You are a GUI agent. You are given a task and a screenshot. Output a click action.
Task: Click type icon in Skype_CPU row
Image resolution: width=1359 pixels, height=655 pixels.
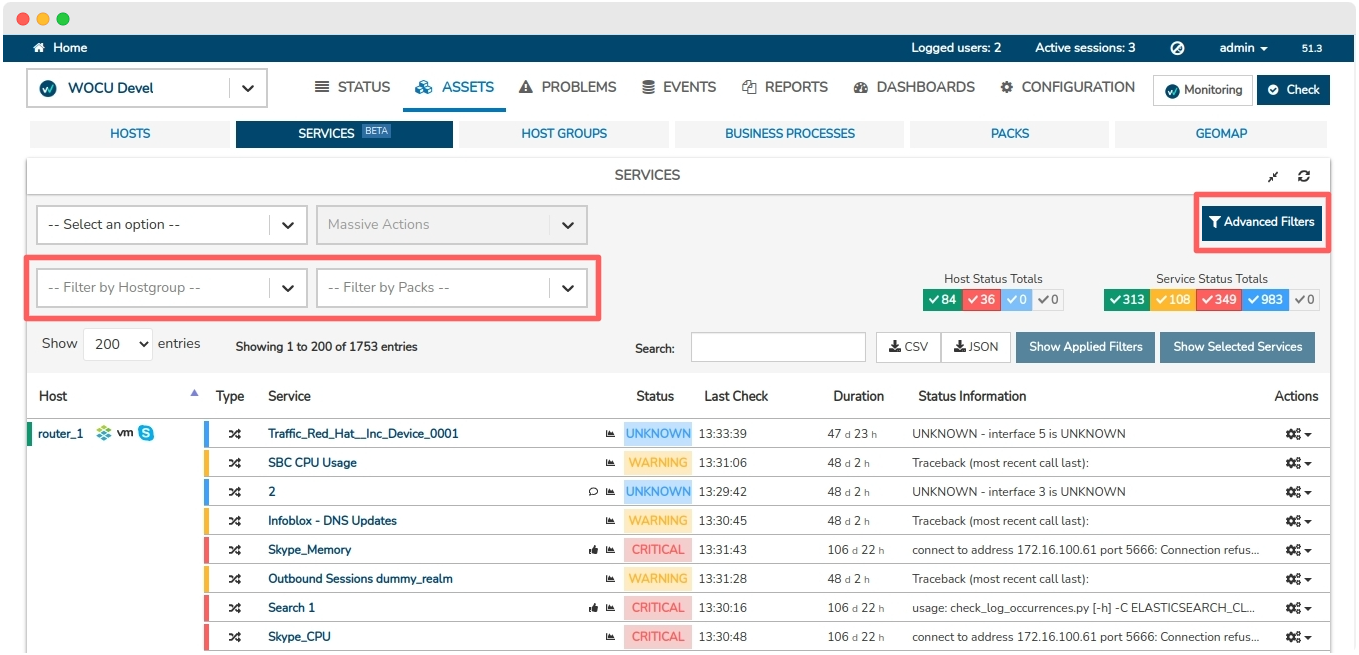click(235, 637)
